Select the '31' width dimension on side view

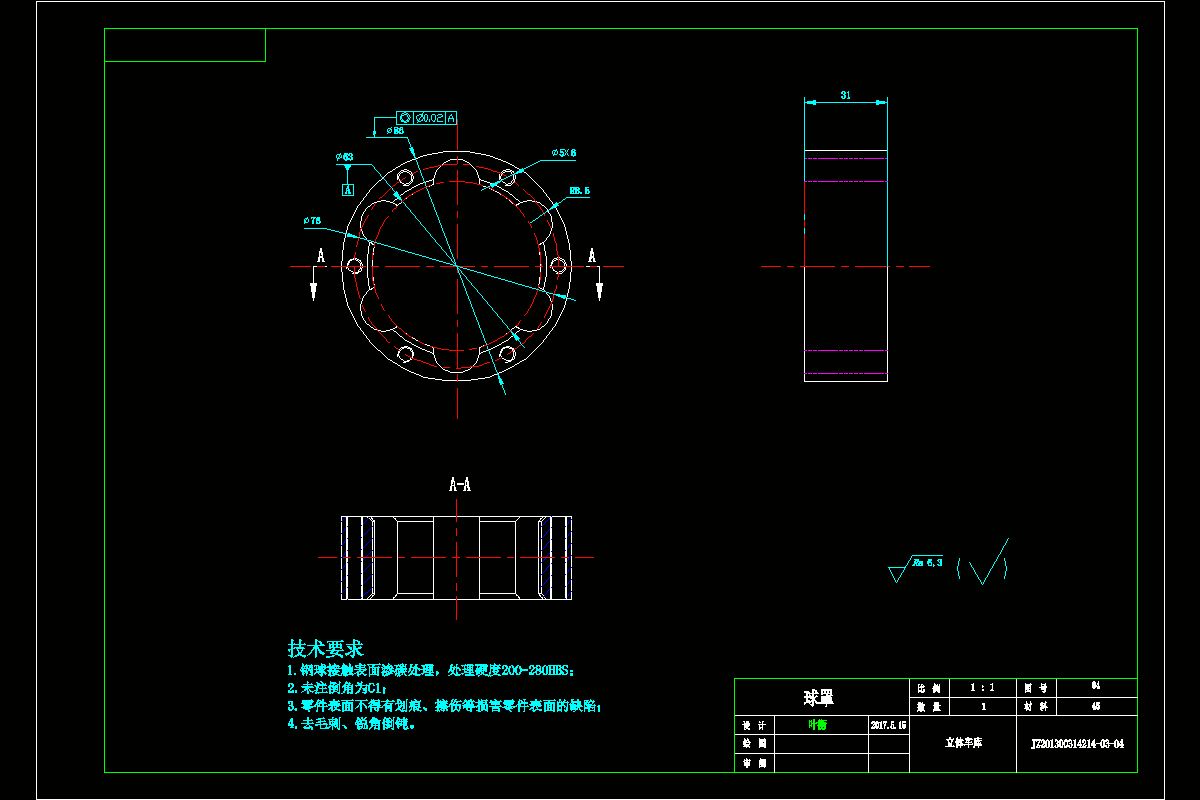(845, 96)
